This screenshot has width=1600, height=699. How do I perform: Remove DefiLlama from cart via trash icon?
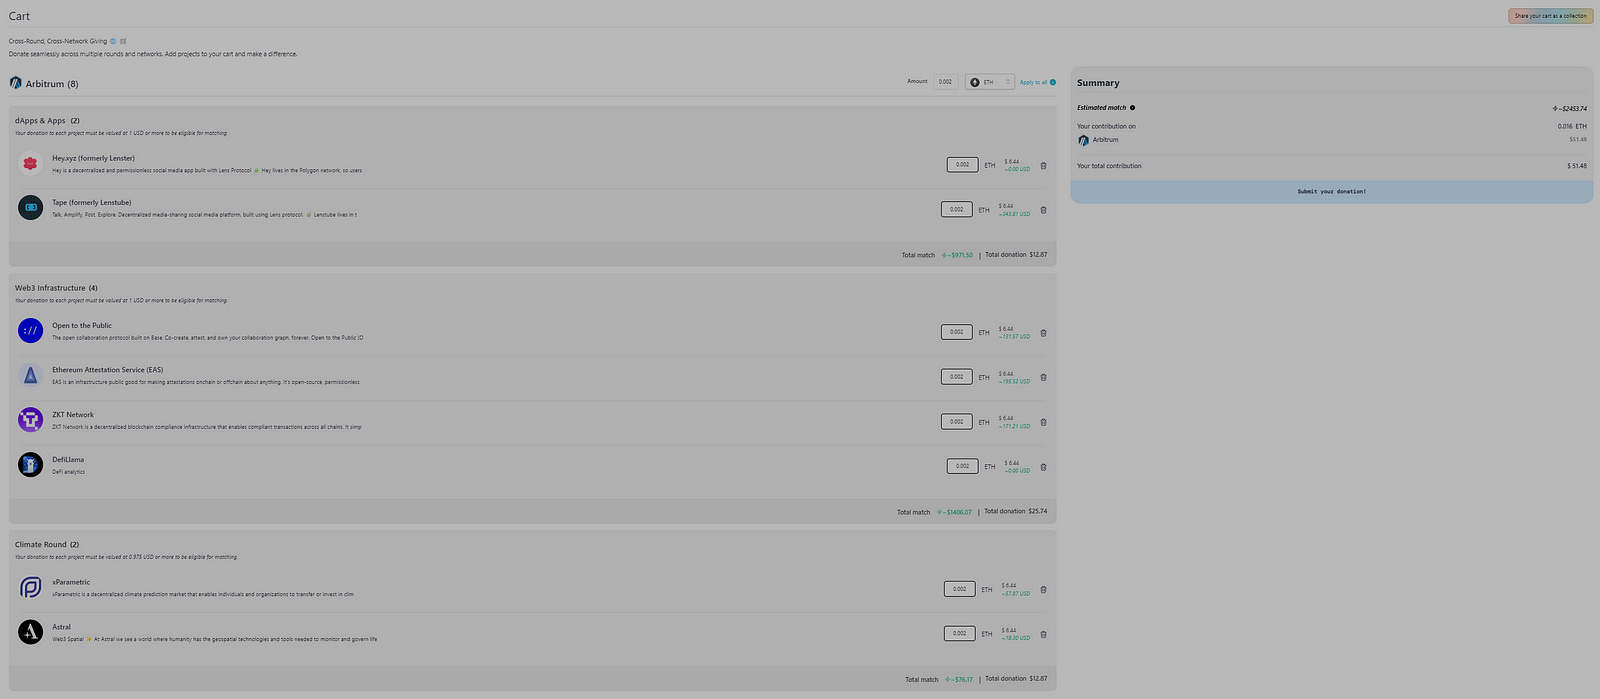click(1043, 467)
